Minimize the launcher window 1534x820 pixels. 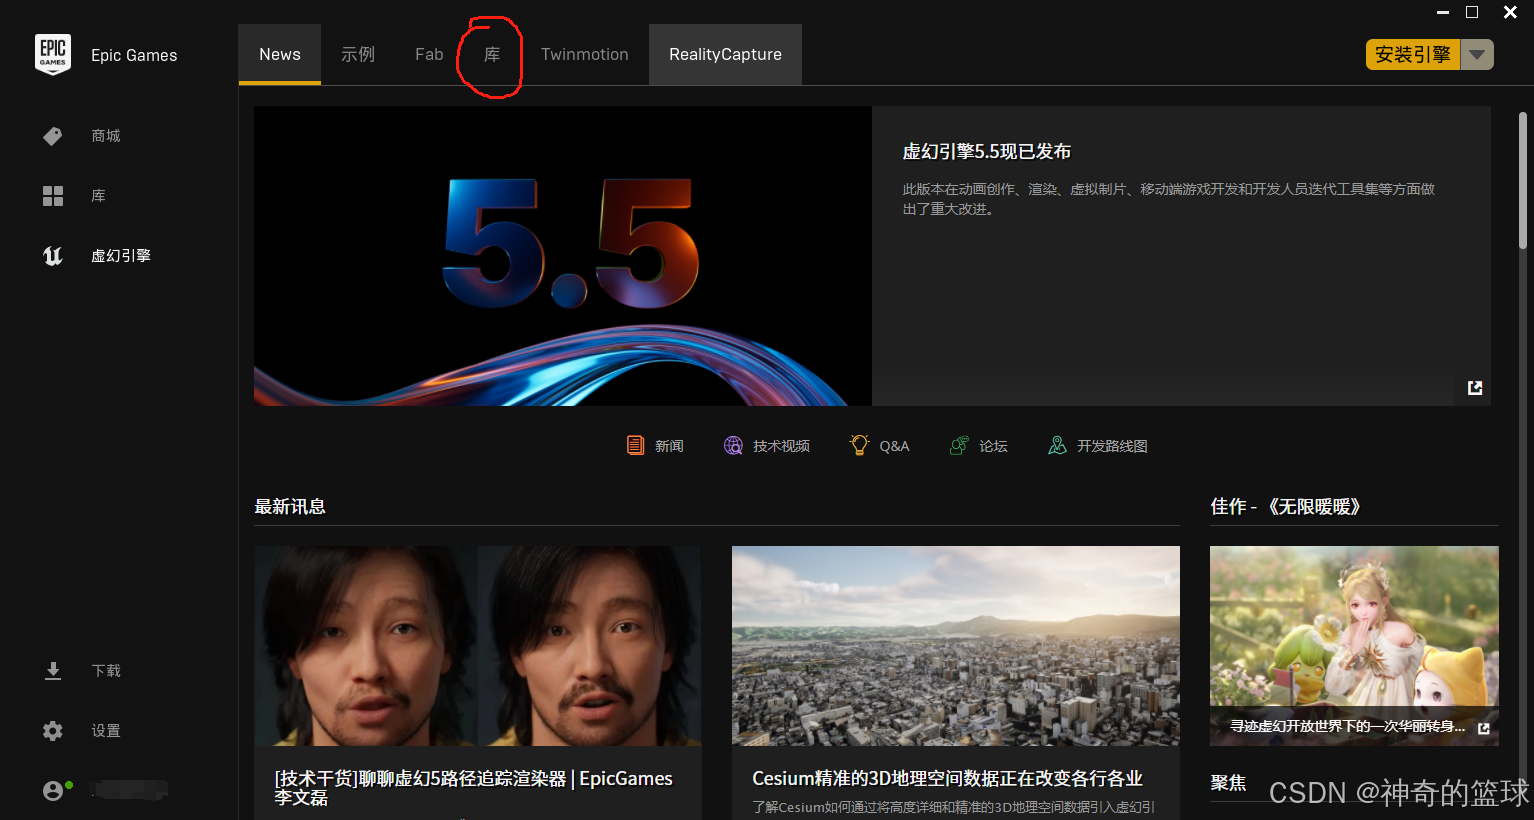click(x=1443, y=12)
